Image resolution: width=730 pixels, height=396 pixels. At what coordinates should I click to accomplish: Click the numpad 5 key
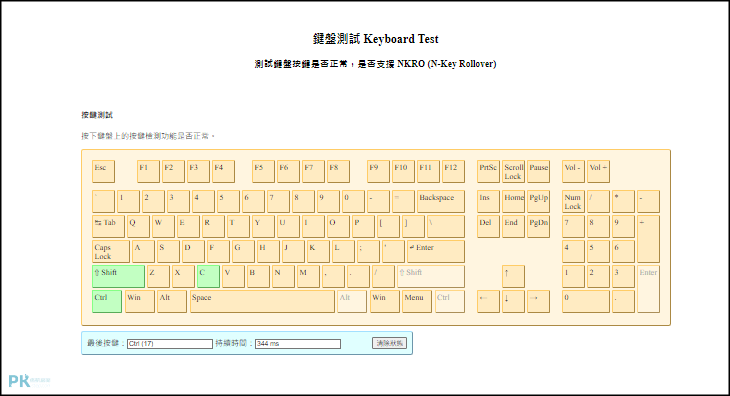tap(598, 252)
